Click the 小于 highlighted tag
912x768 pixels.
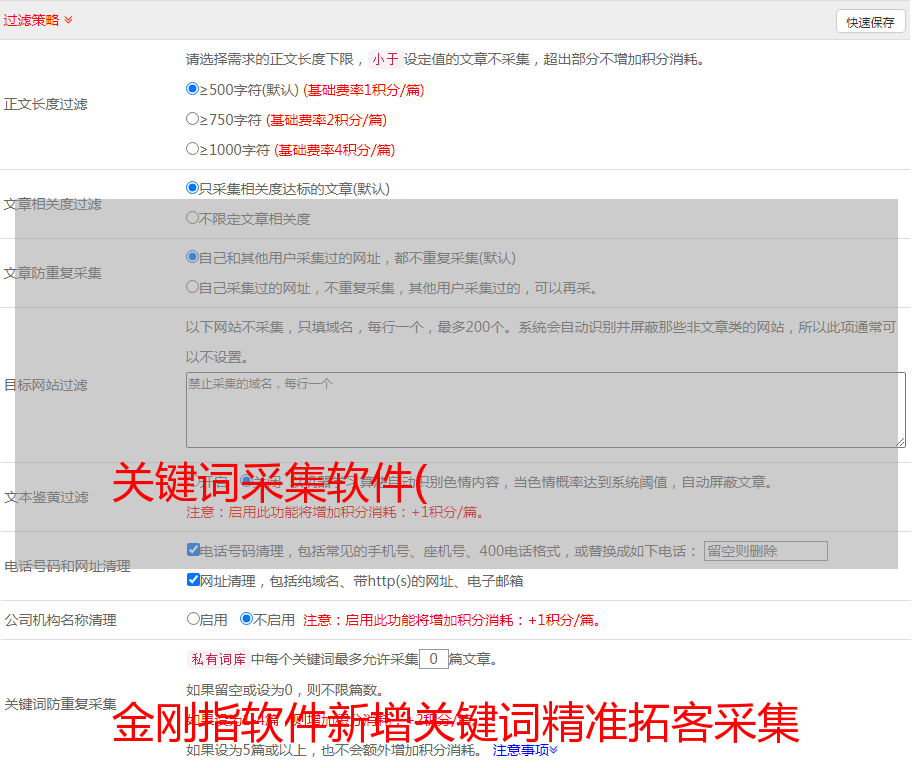(385, 59)
